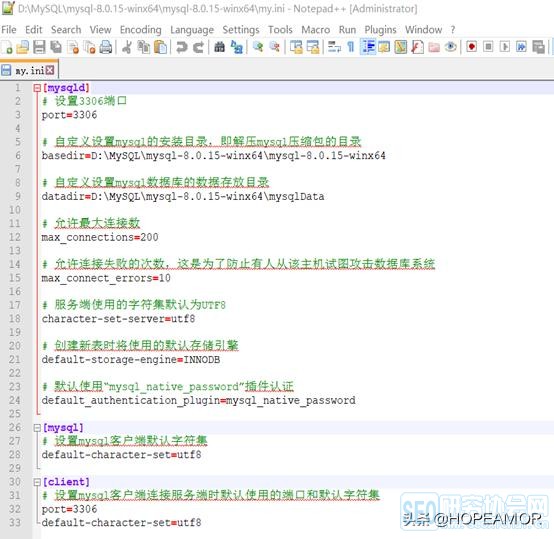Click the Zoom In icon

pyautogui.click(x=258, y=47)
